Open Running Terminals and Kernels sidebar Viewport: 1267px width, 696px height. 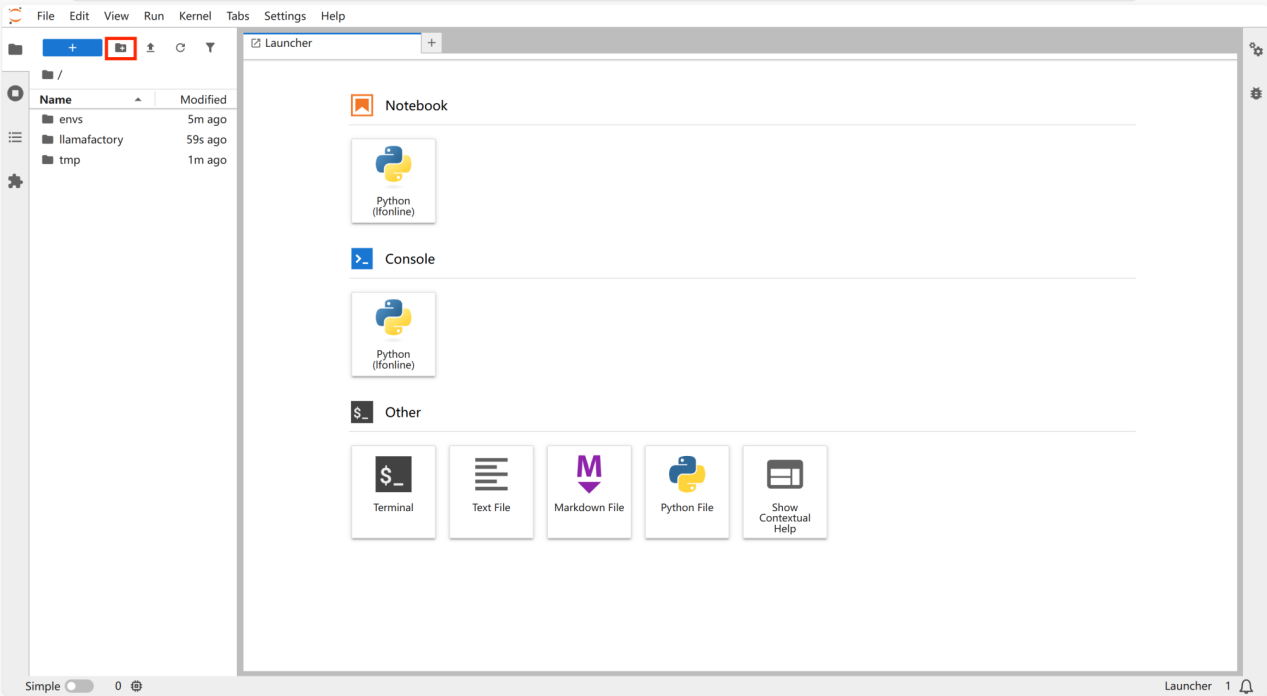pyautogui.click(x=15, y=93)
